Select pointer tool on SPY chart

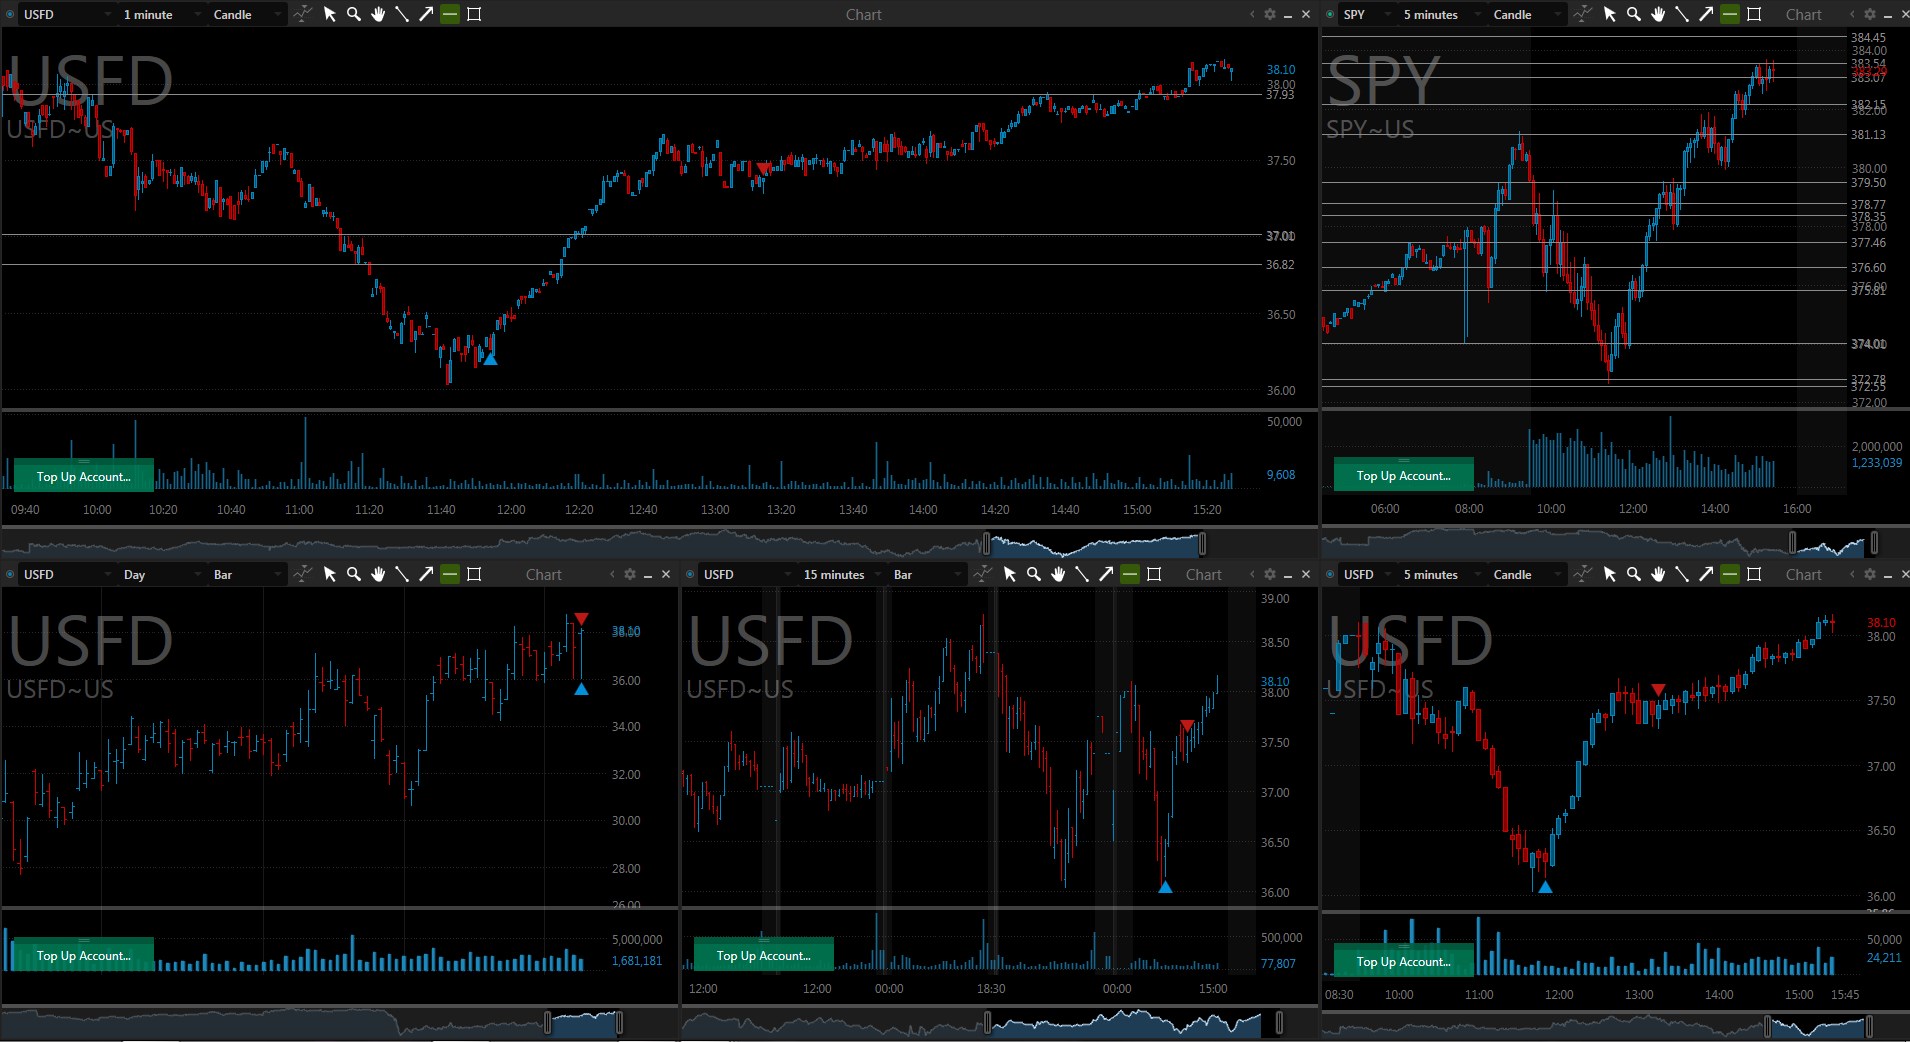click(x=1610, y=14)
